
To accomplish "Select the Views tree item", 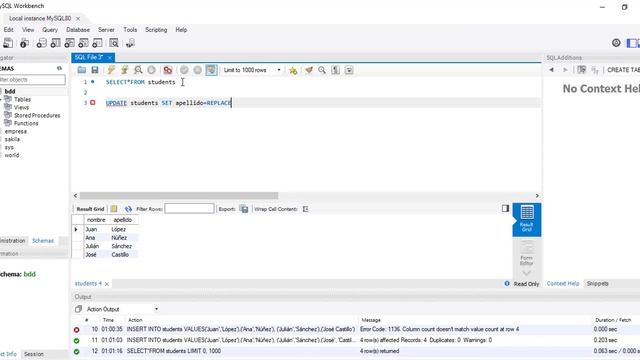I will tap(21, 107).
